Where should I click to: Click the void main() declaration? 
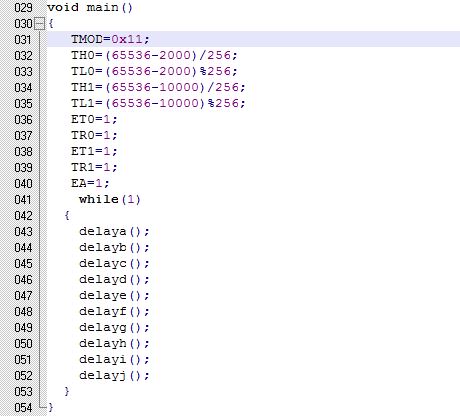(90, 7)
